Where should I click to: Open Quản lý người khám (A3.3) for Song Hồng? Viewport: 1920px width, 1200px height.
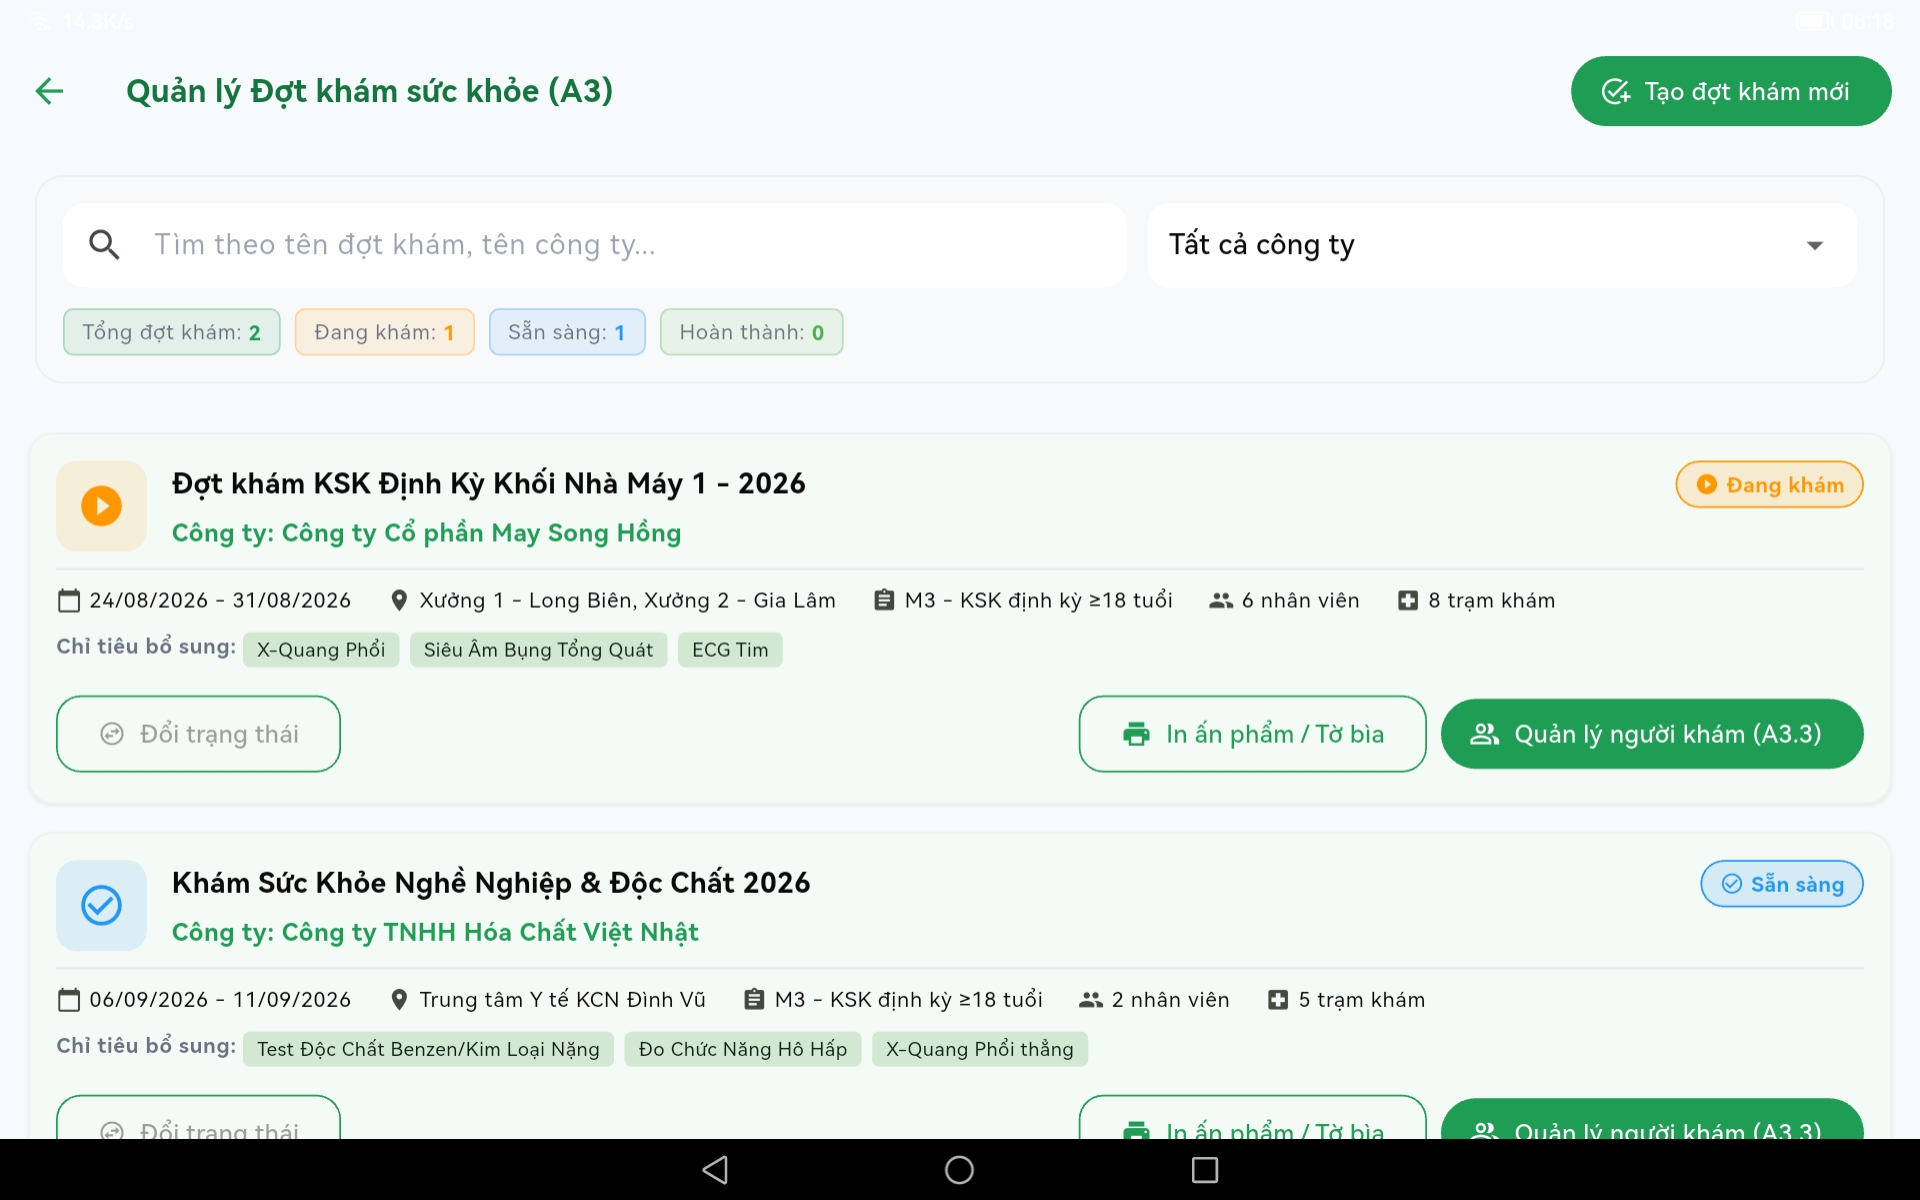pos(1651,734)
